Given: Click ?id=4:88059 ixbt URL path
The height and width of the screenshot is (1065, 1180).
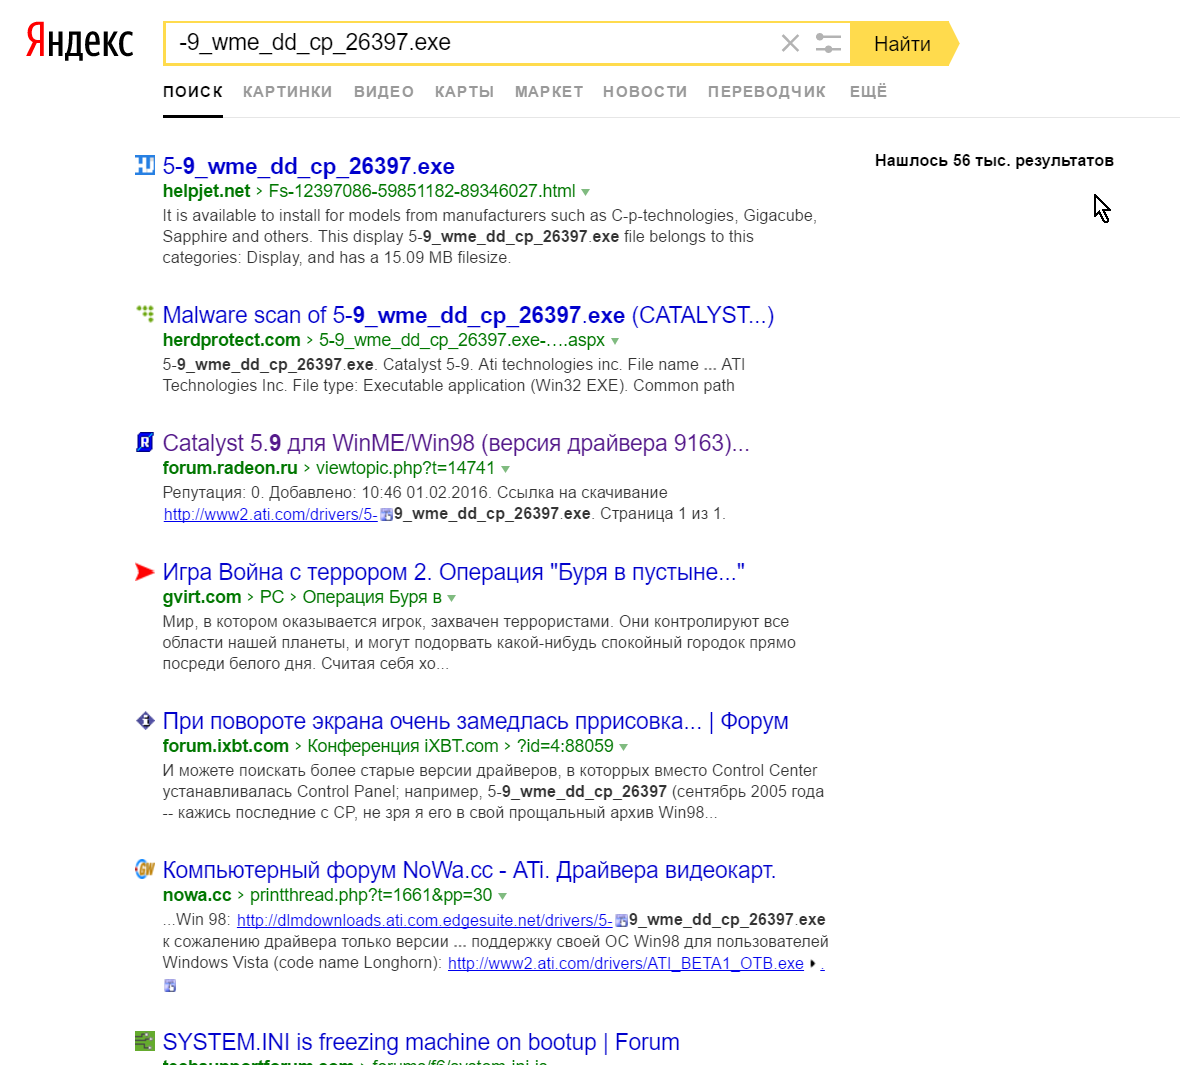Looking at the screenshot, I should (565, 746).
